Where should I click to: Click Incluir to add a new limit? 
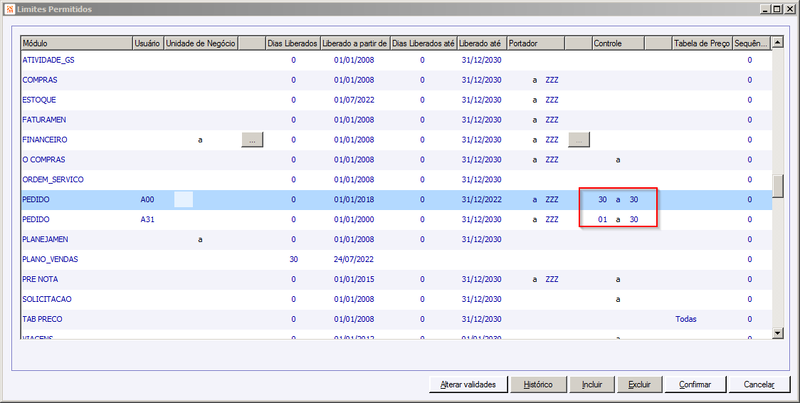pyautogui.click(x=592, y=385)
